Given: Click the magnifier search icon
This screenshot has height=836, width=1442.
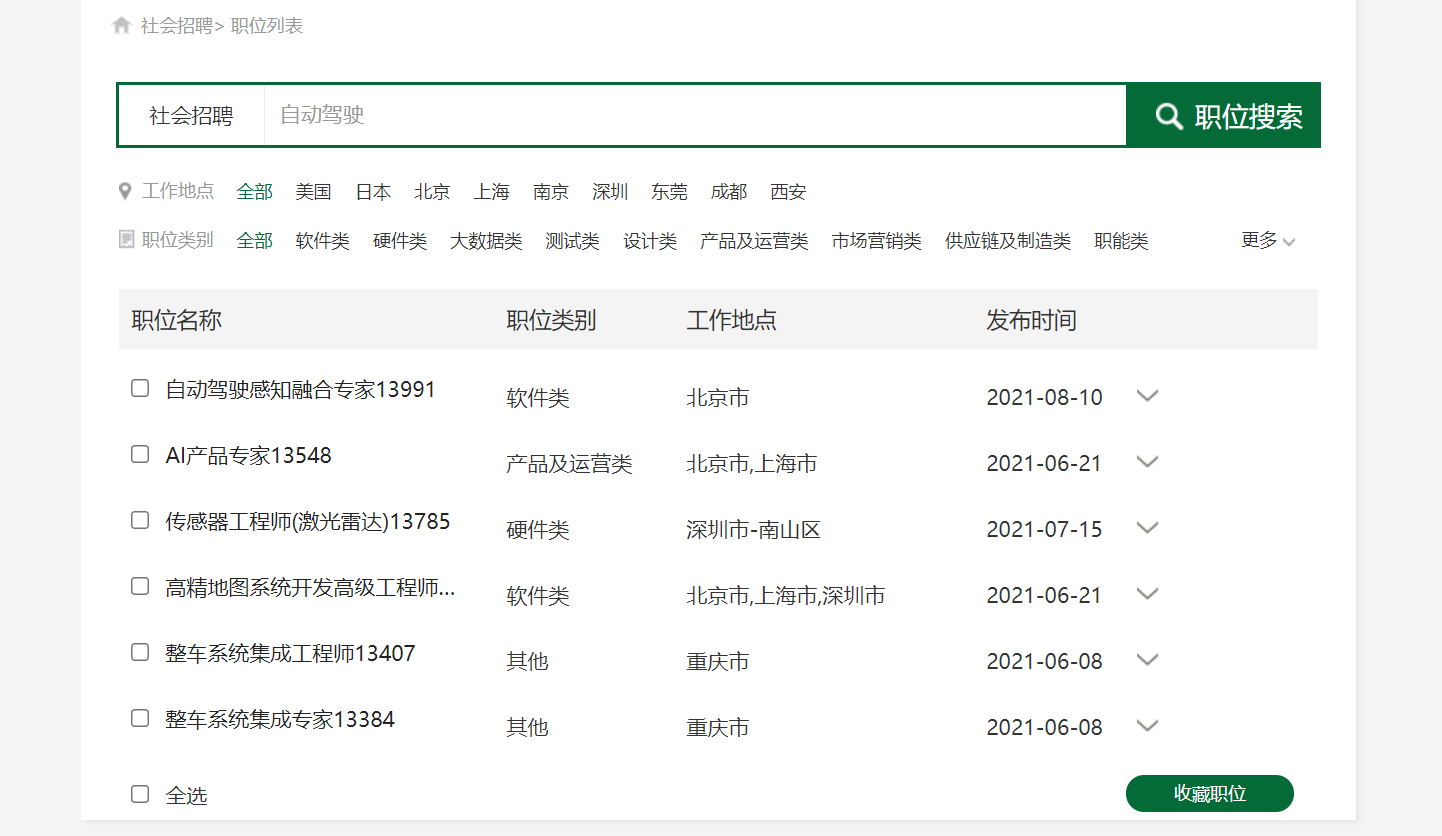Looking at the screenshot, I should coord(1168,116).
